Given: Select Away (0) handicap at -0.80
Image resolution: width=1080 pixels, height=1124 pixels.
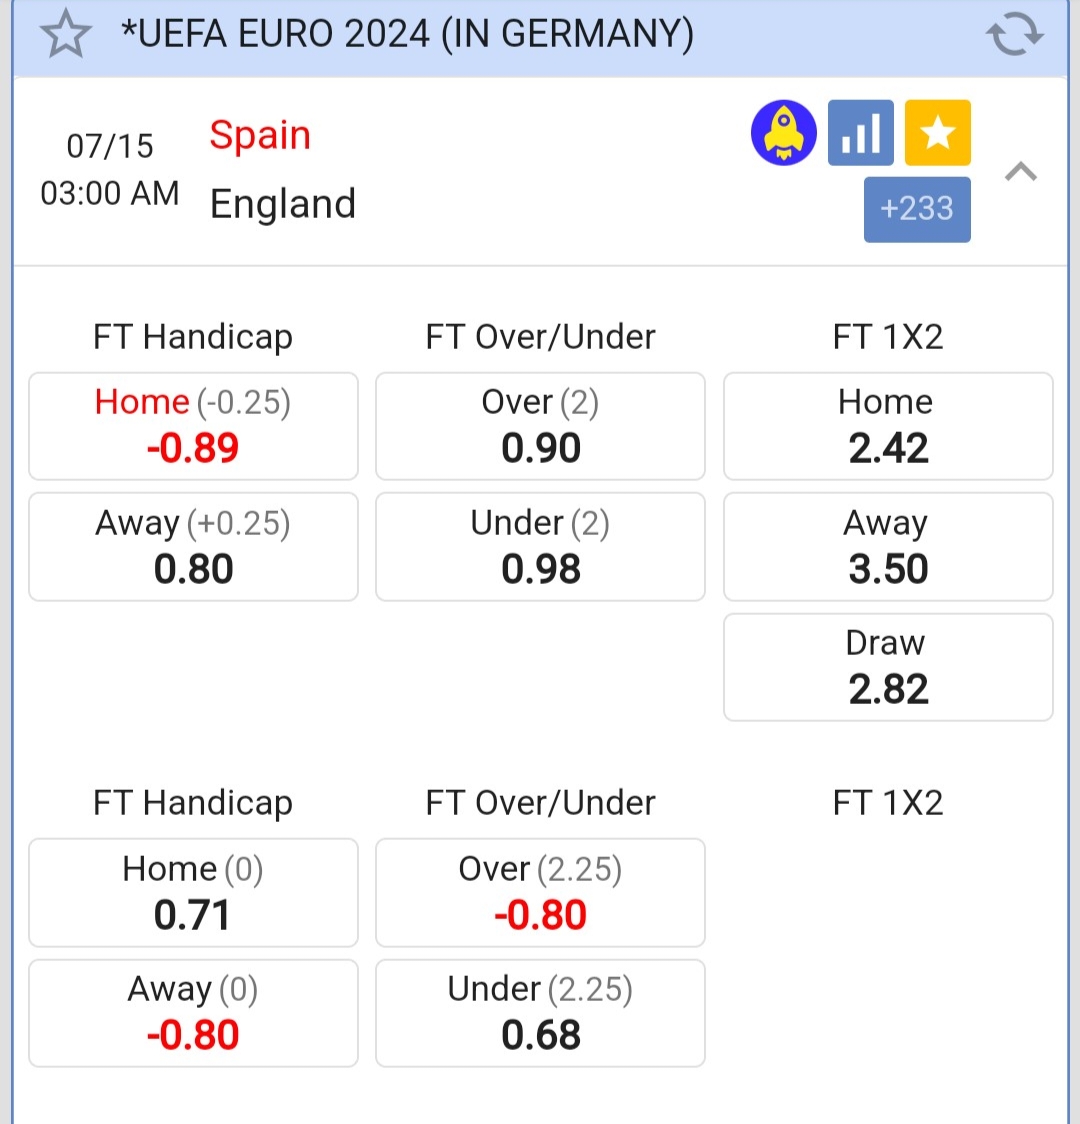Looking at the screenshot, I should pyautogui.click(x=193, y=1013).
